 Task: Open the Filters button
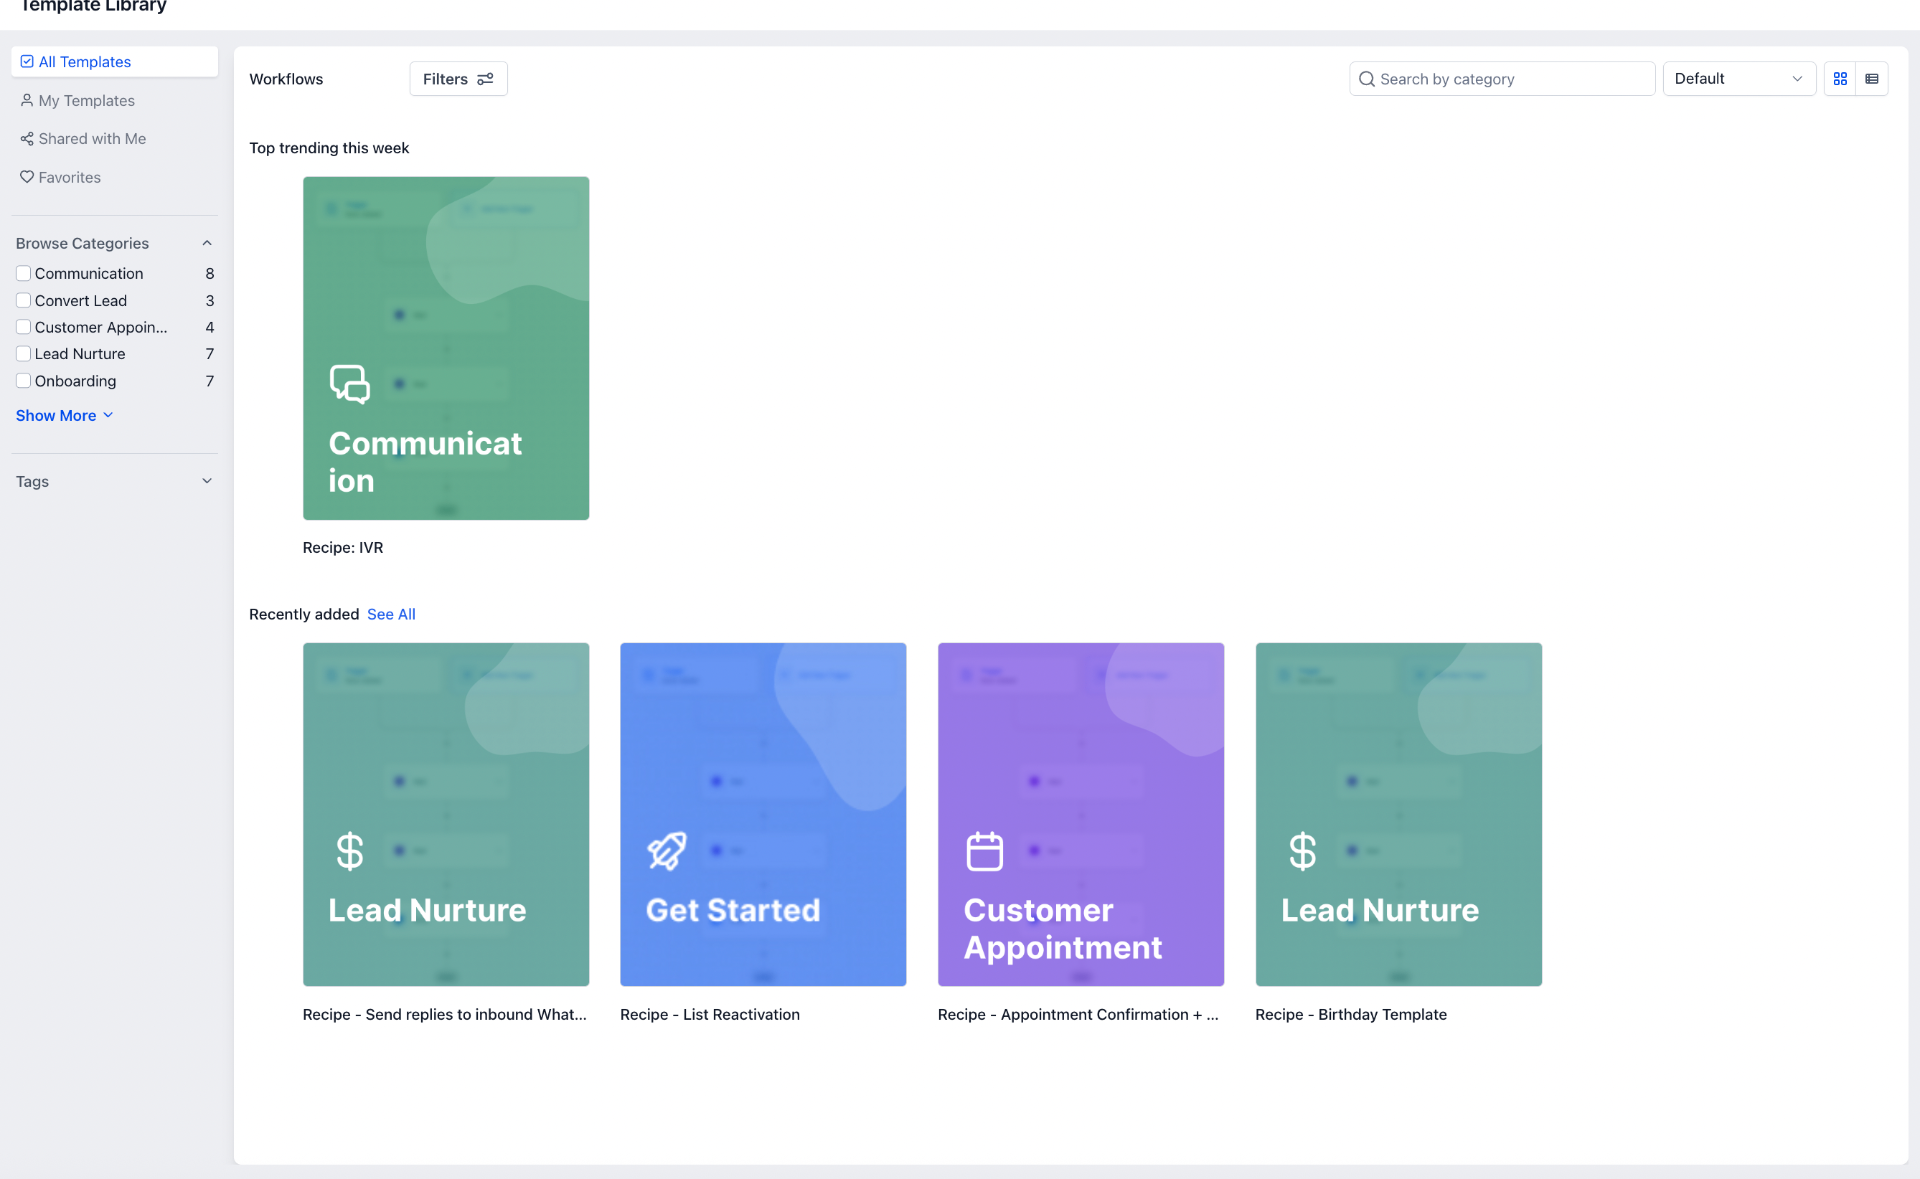pyautogui.click(x=458, y=79)
